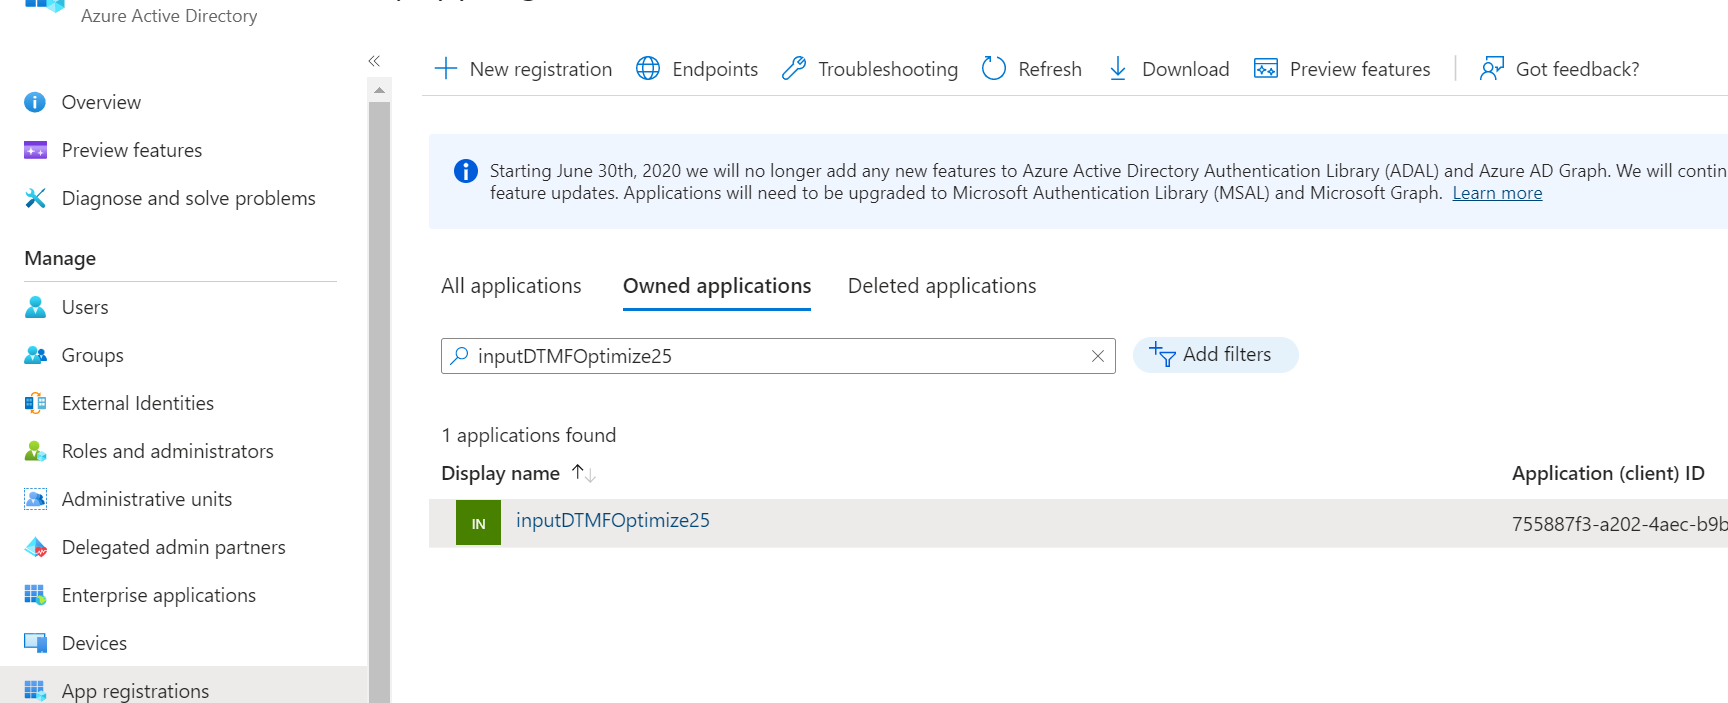Click the Got feedback person icon

pyautogui.click(x=1492, y=68)
